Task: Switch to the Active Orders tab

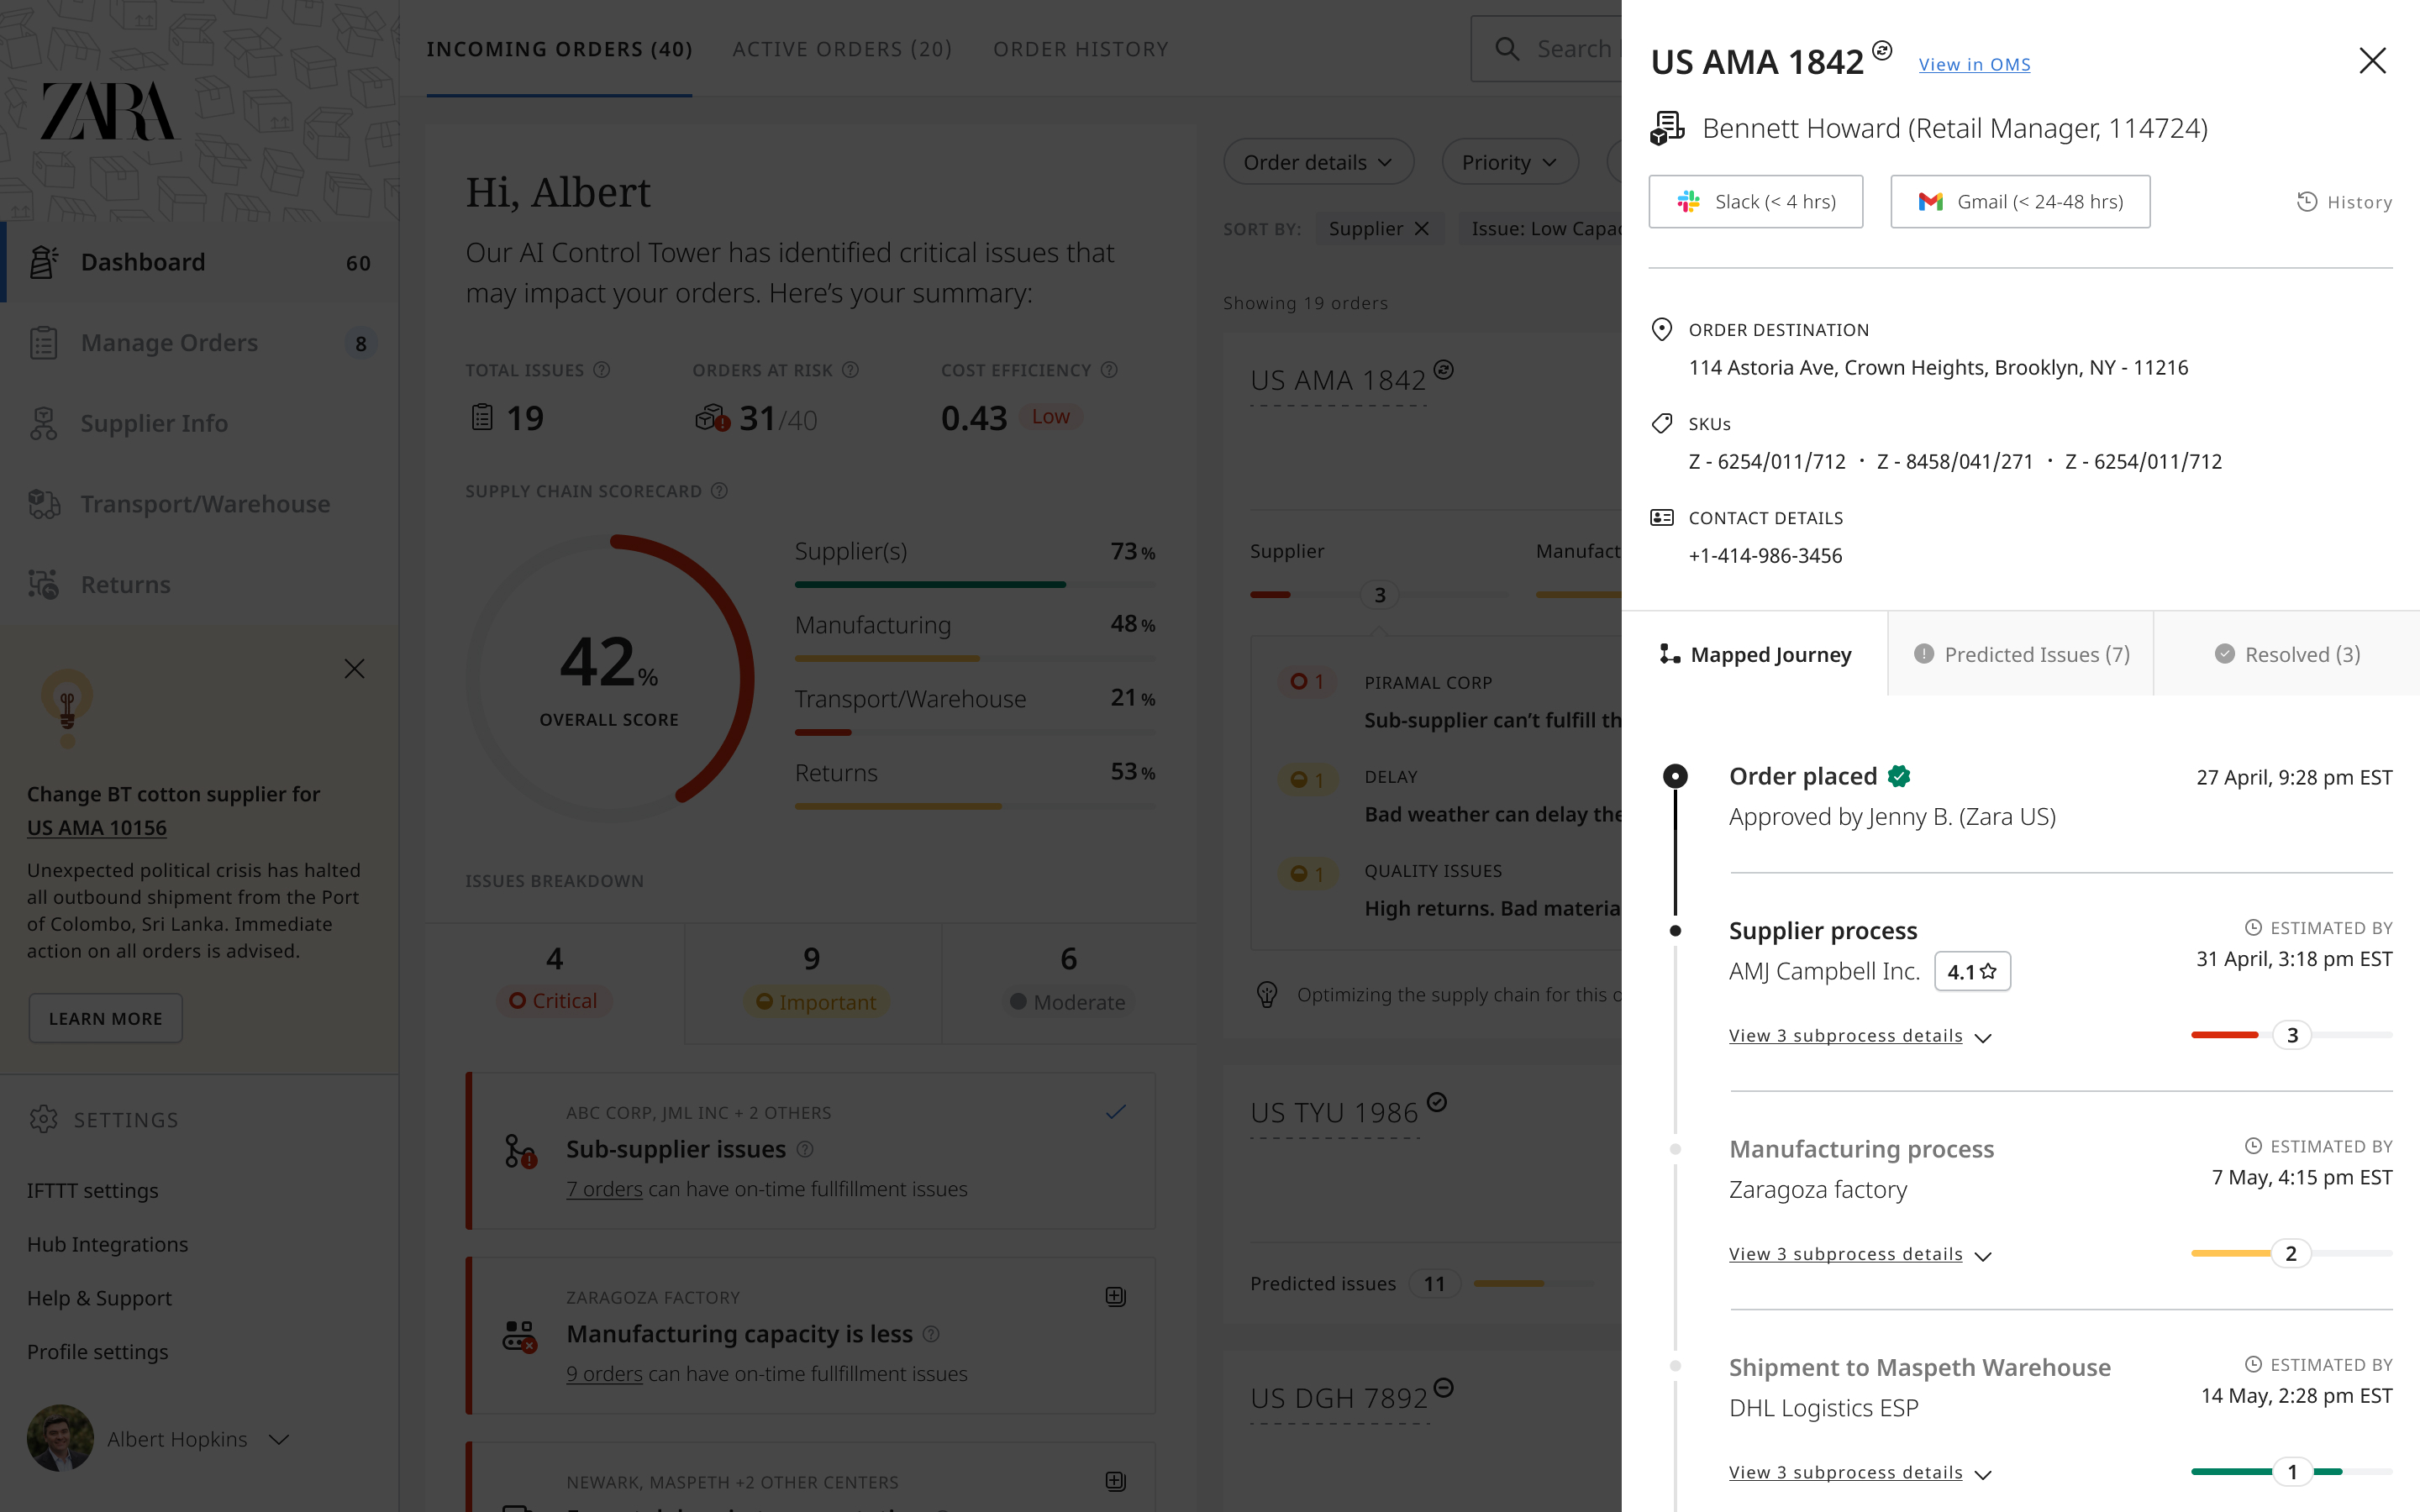Action: coord(842,49)
